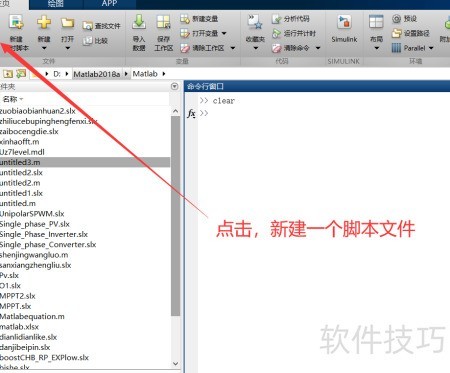Click the Layout icon
This screenshot has width=450, height=373.
click(x=376, y=22)
